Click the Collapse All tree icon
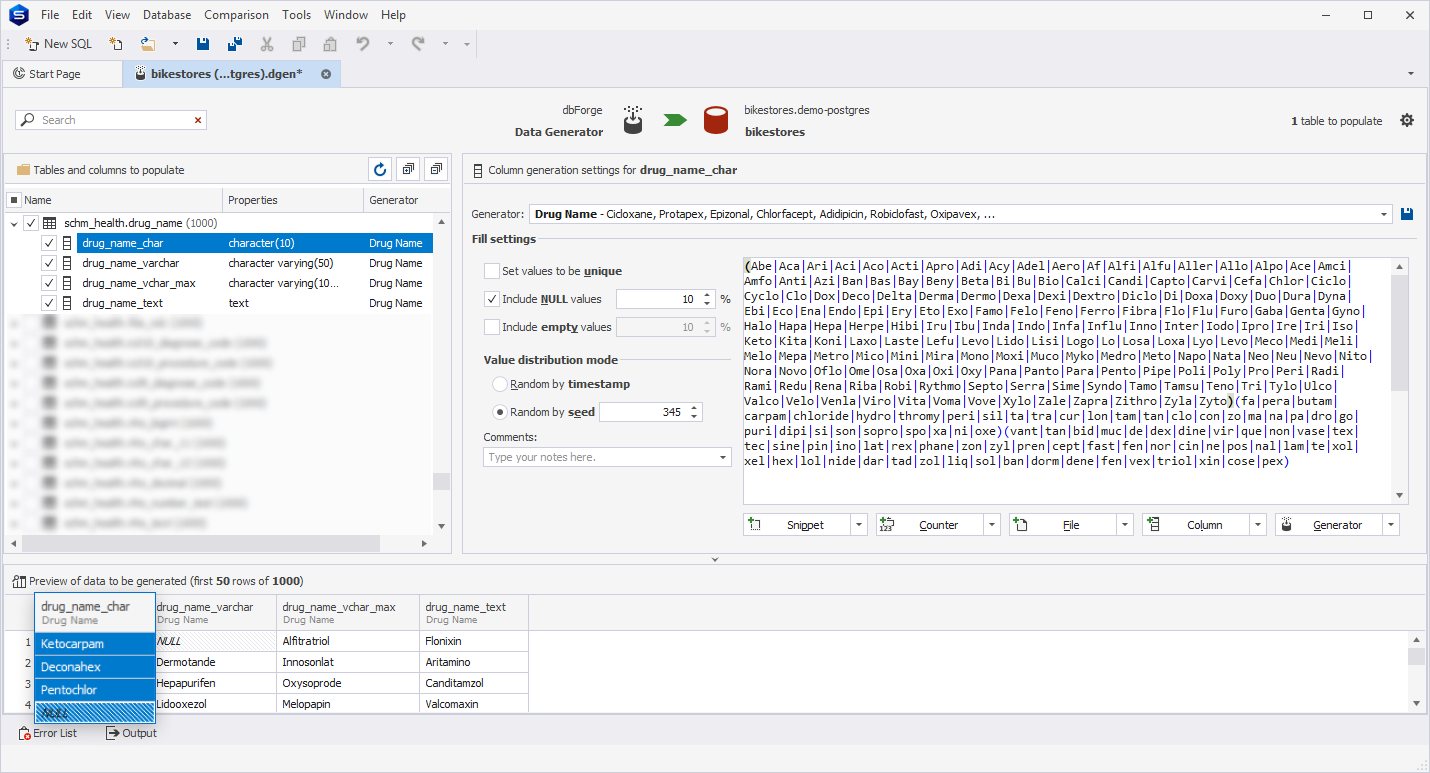 435,169
